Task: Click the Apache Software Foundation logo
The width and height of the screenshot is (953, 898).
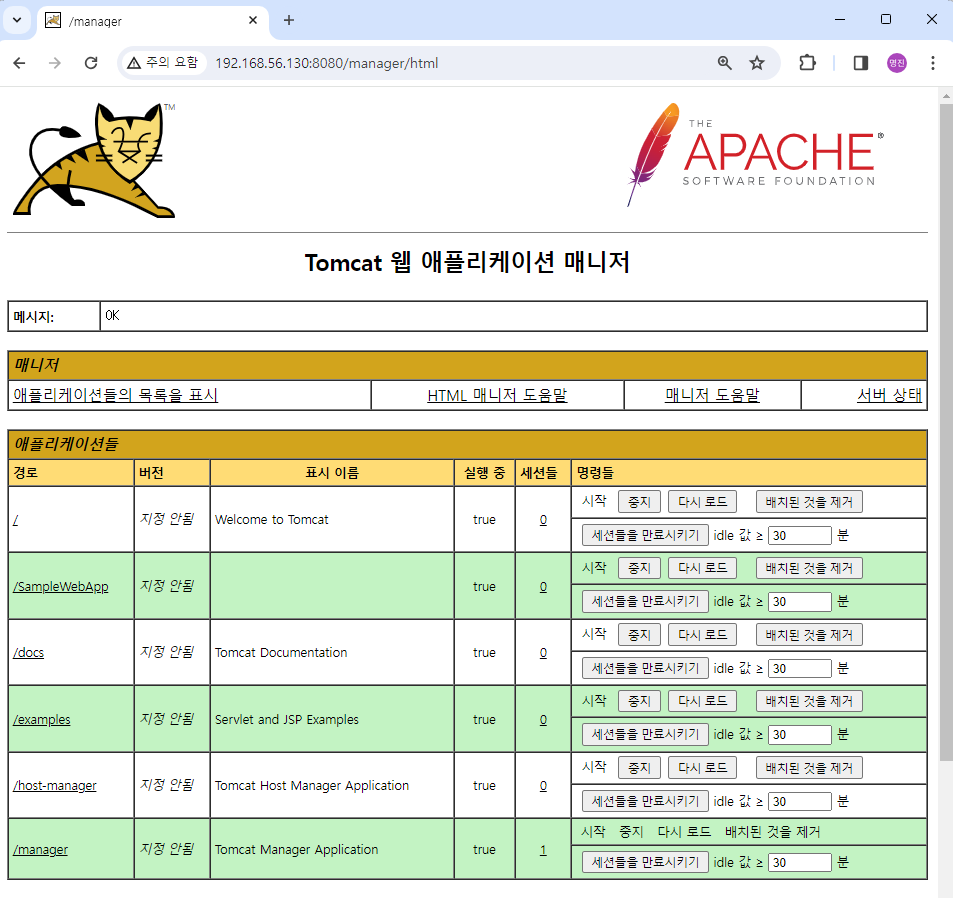Action: point(755,155)
